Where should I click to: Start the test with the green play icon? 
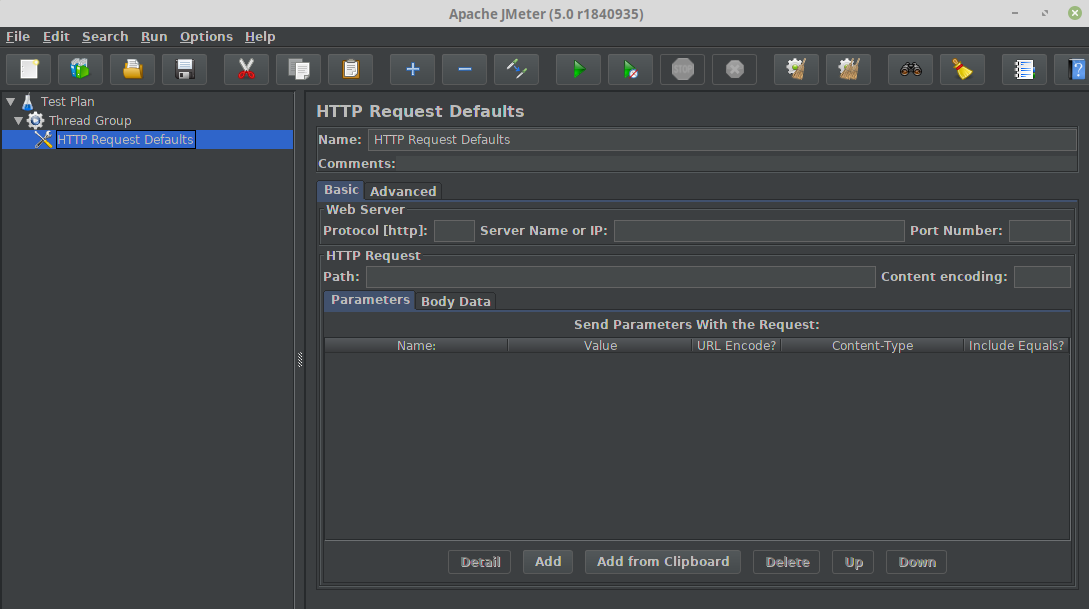tap(579, 69)
